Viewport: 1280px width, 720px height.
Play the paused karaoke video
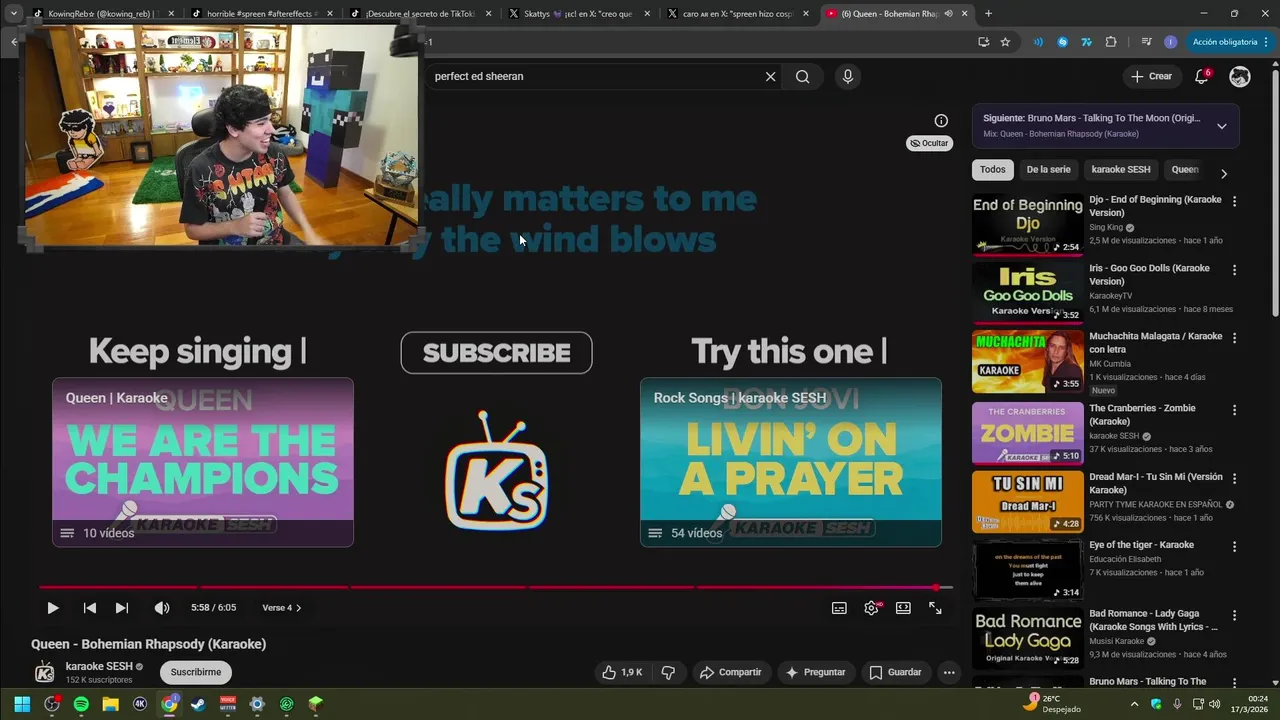coord(53,608)
